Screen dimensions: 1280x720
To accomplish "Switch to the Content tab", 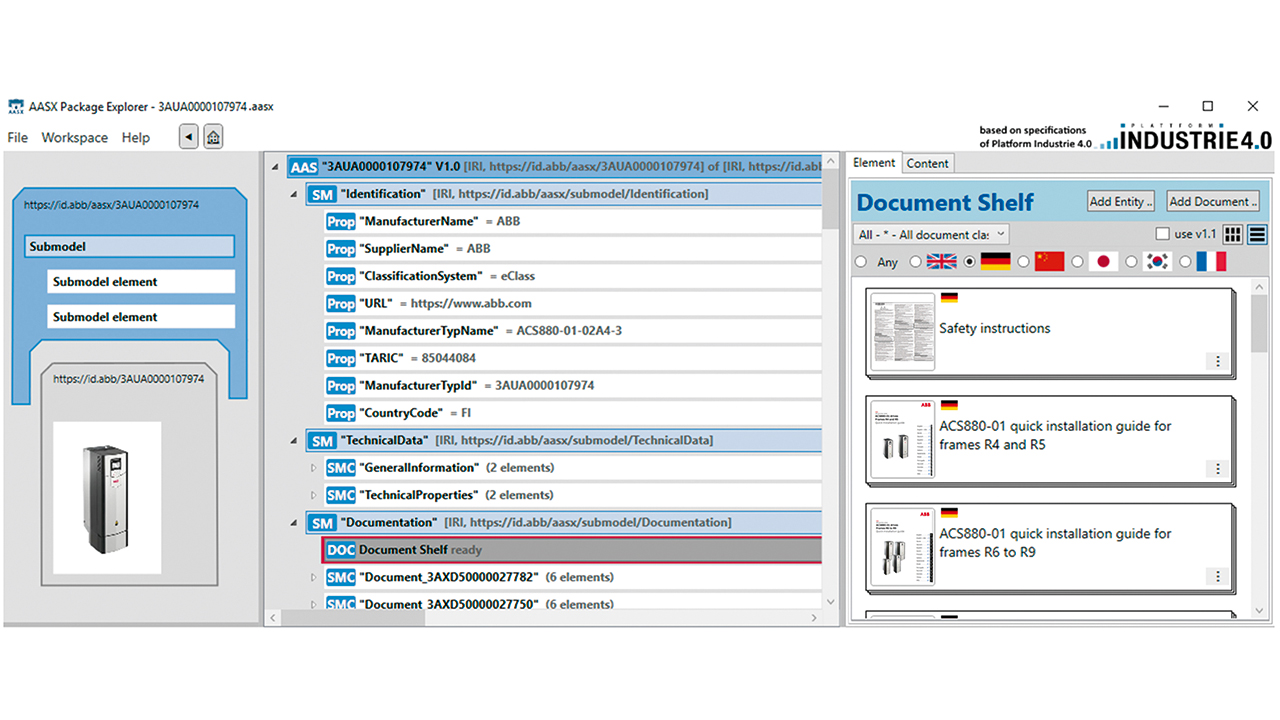I will [928, 163].
